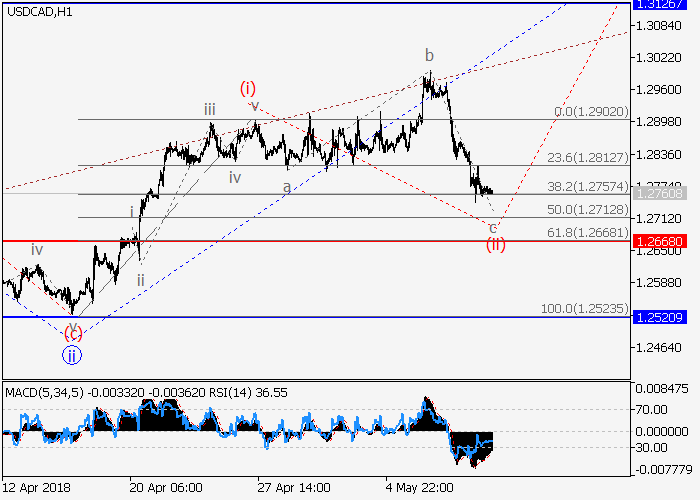Click the red (c) wave label
Viewport: 700px width, 500px height.
[x=72, y=334]
